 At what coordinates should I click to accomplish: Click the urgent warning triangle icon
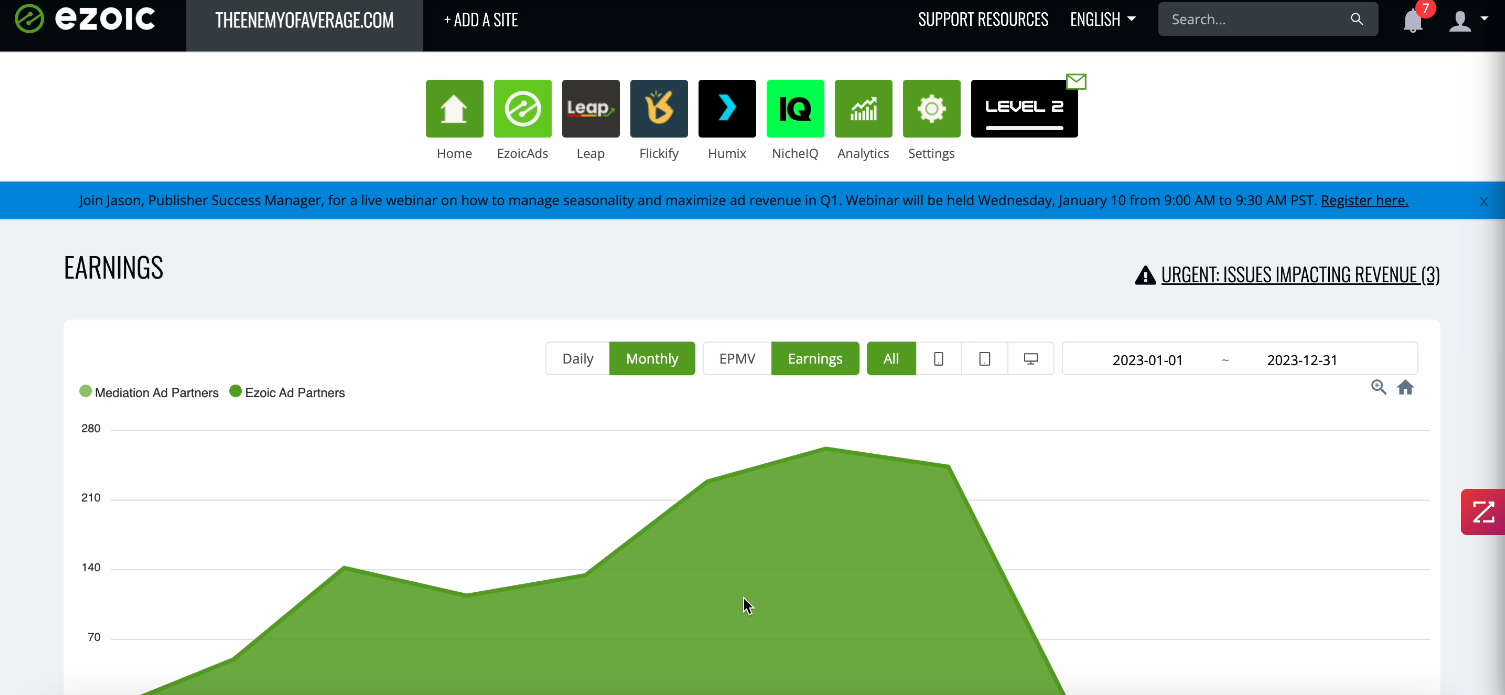click(x=1145, y=275)
